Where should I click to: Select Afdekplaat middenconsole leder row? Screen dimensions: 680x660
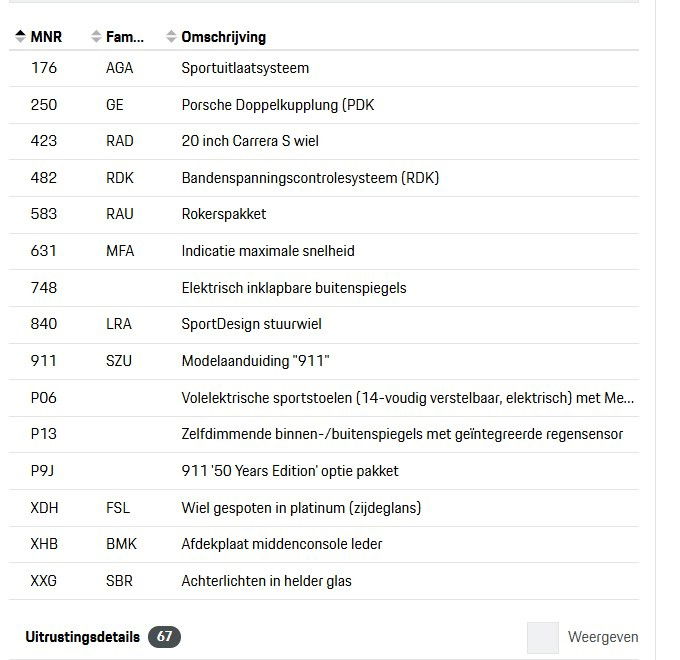pos(282,544)
